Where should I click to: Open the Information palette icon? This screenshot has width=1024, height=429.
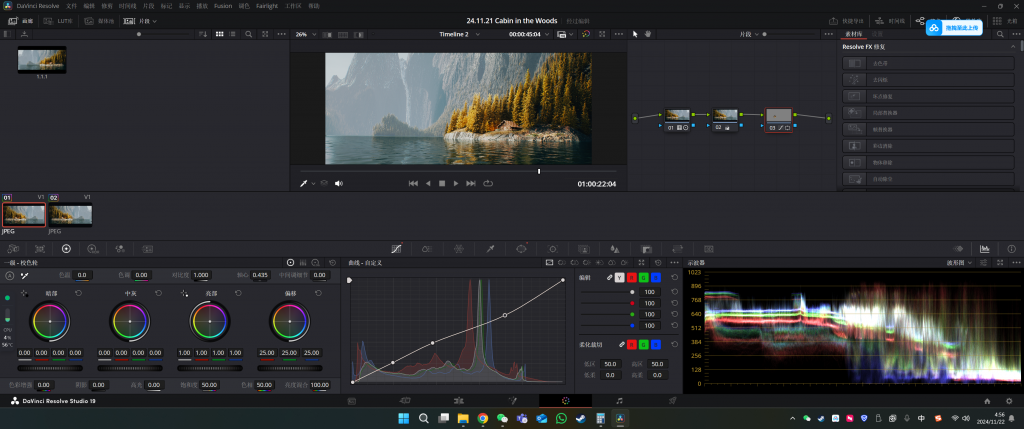pos(1009,248)
